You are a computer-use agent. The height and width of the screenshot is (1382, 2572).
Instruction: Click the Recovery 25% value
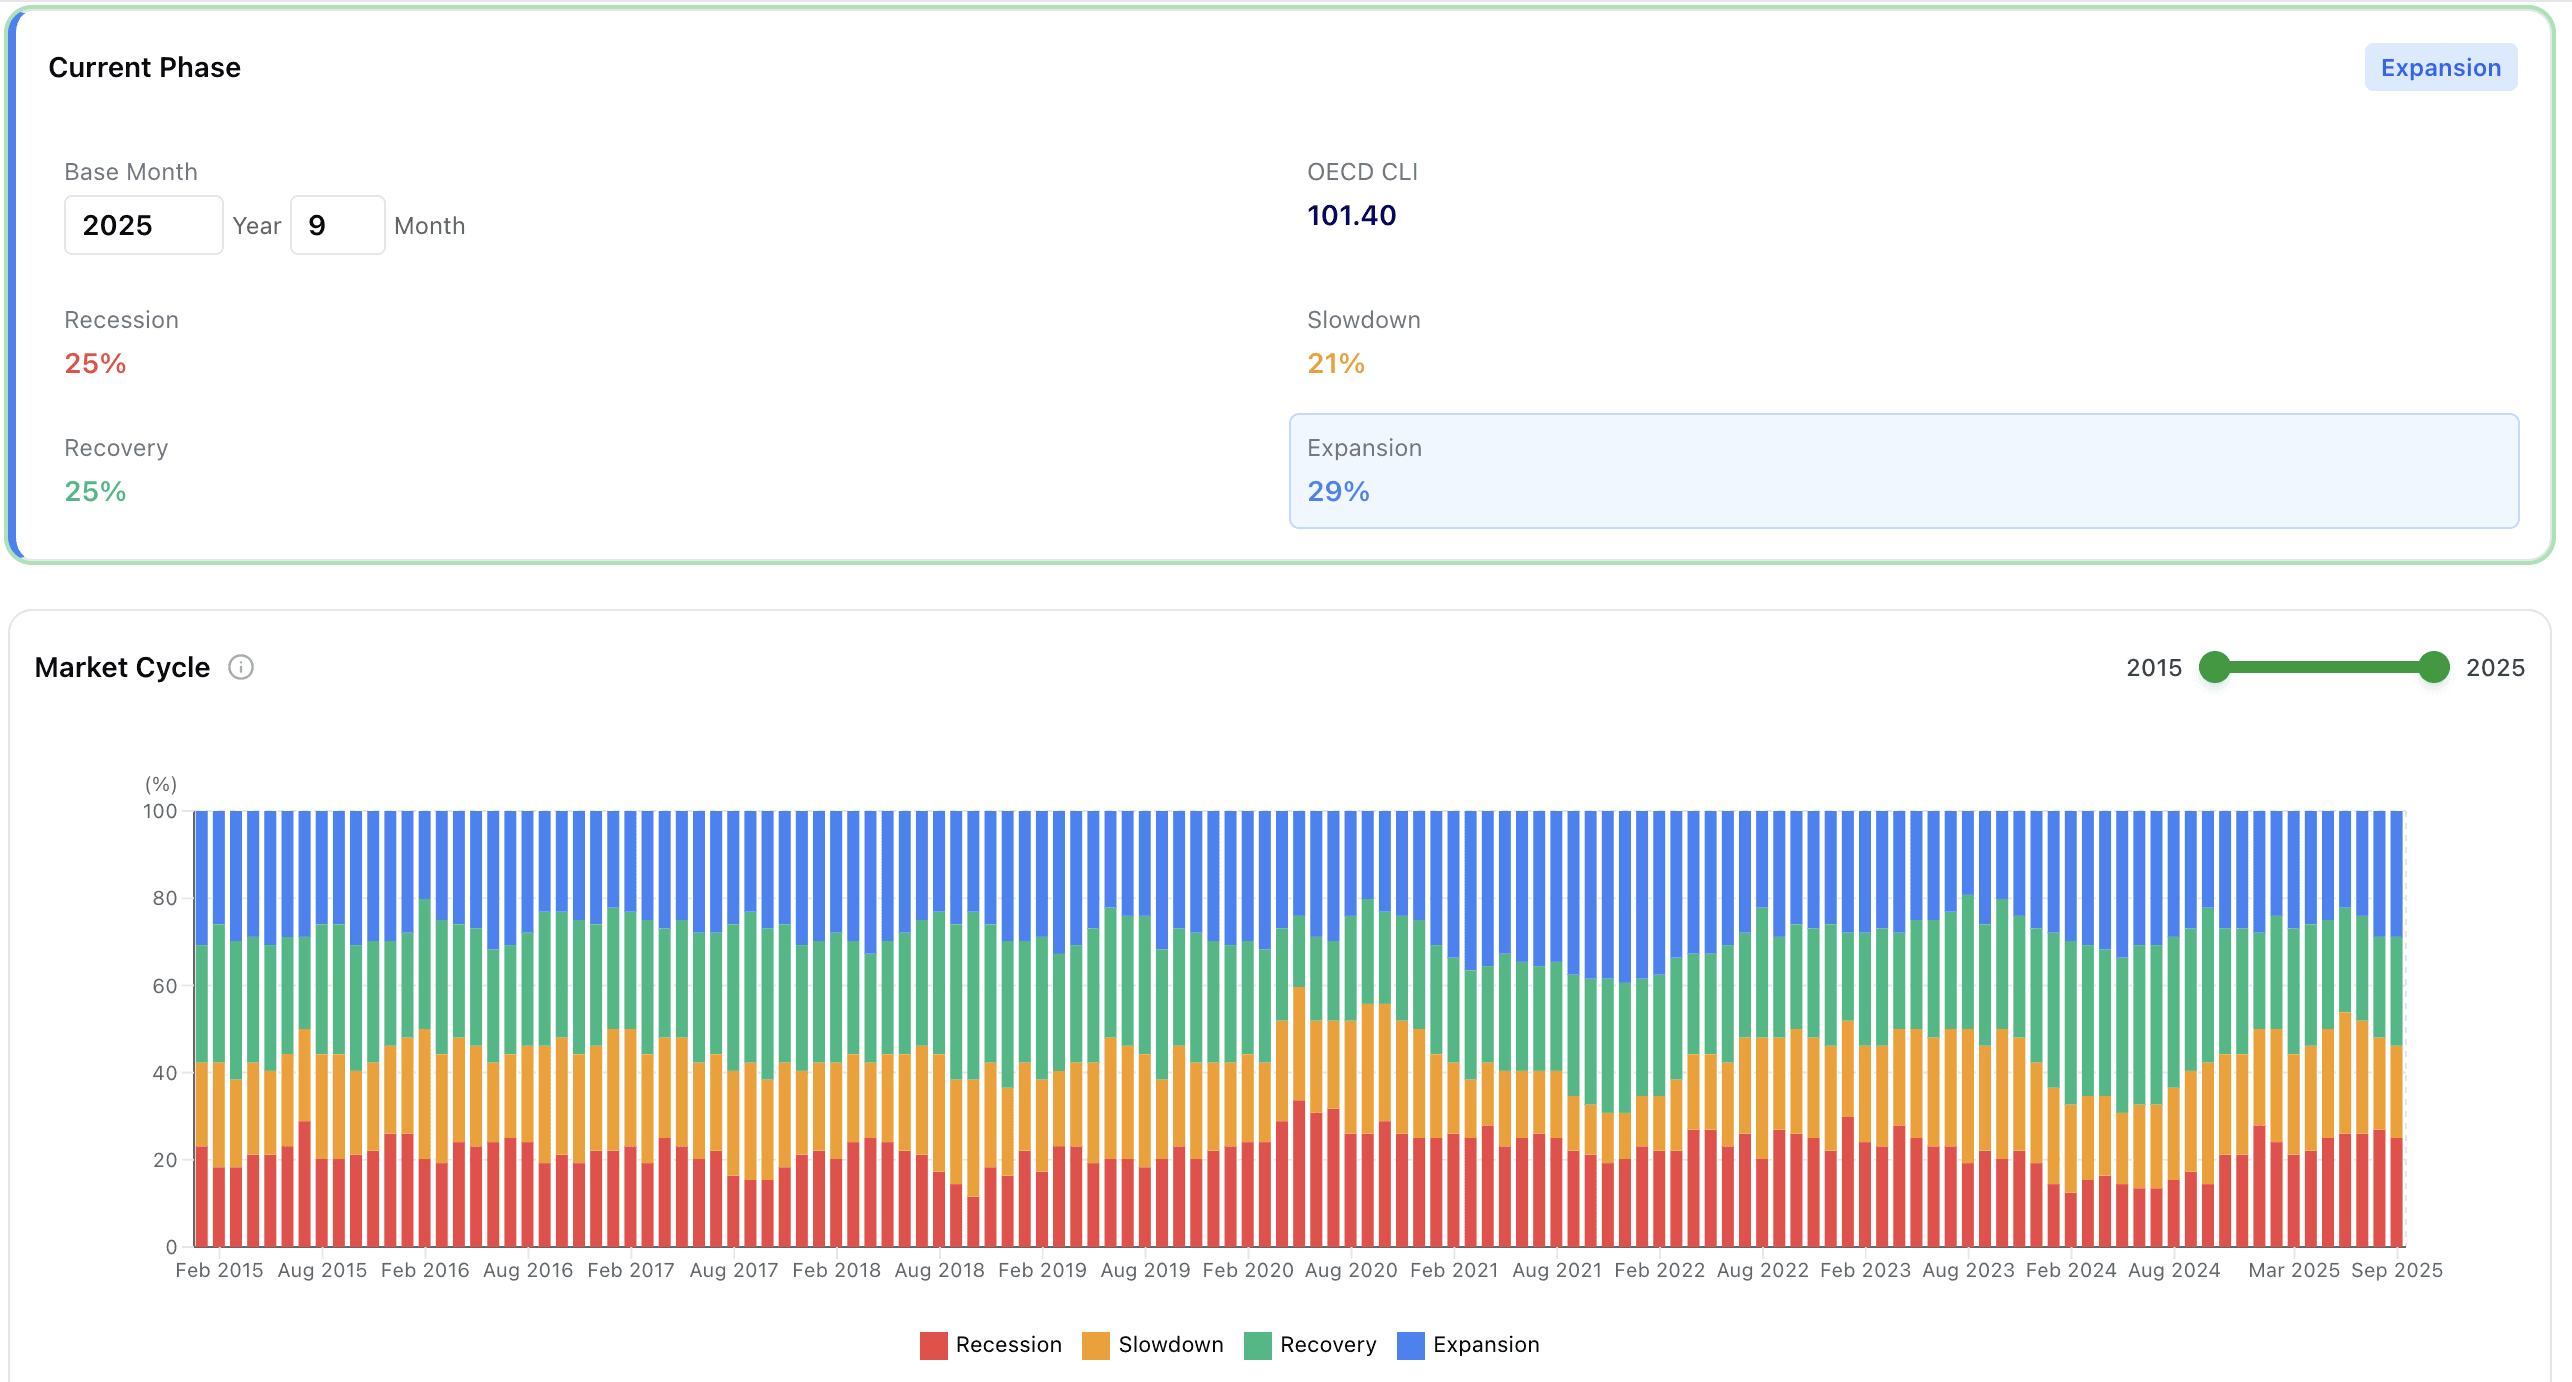pos(95,491)
